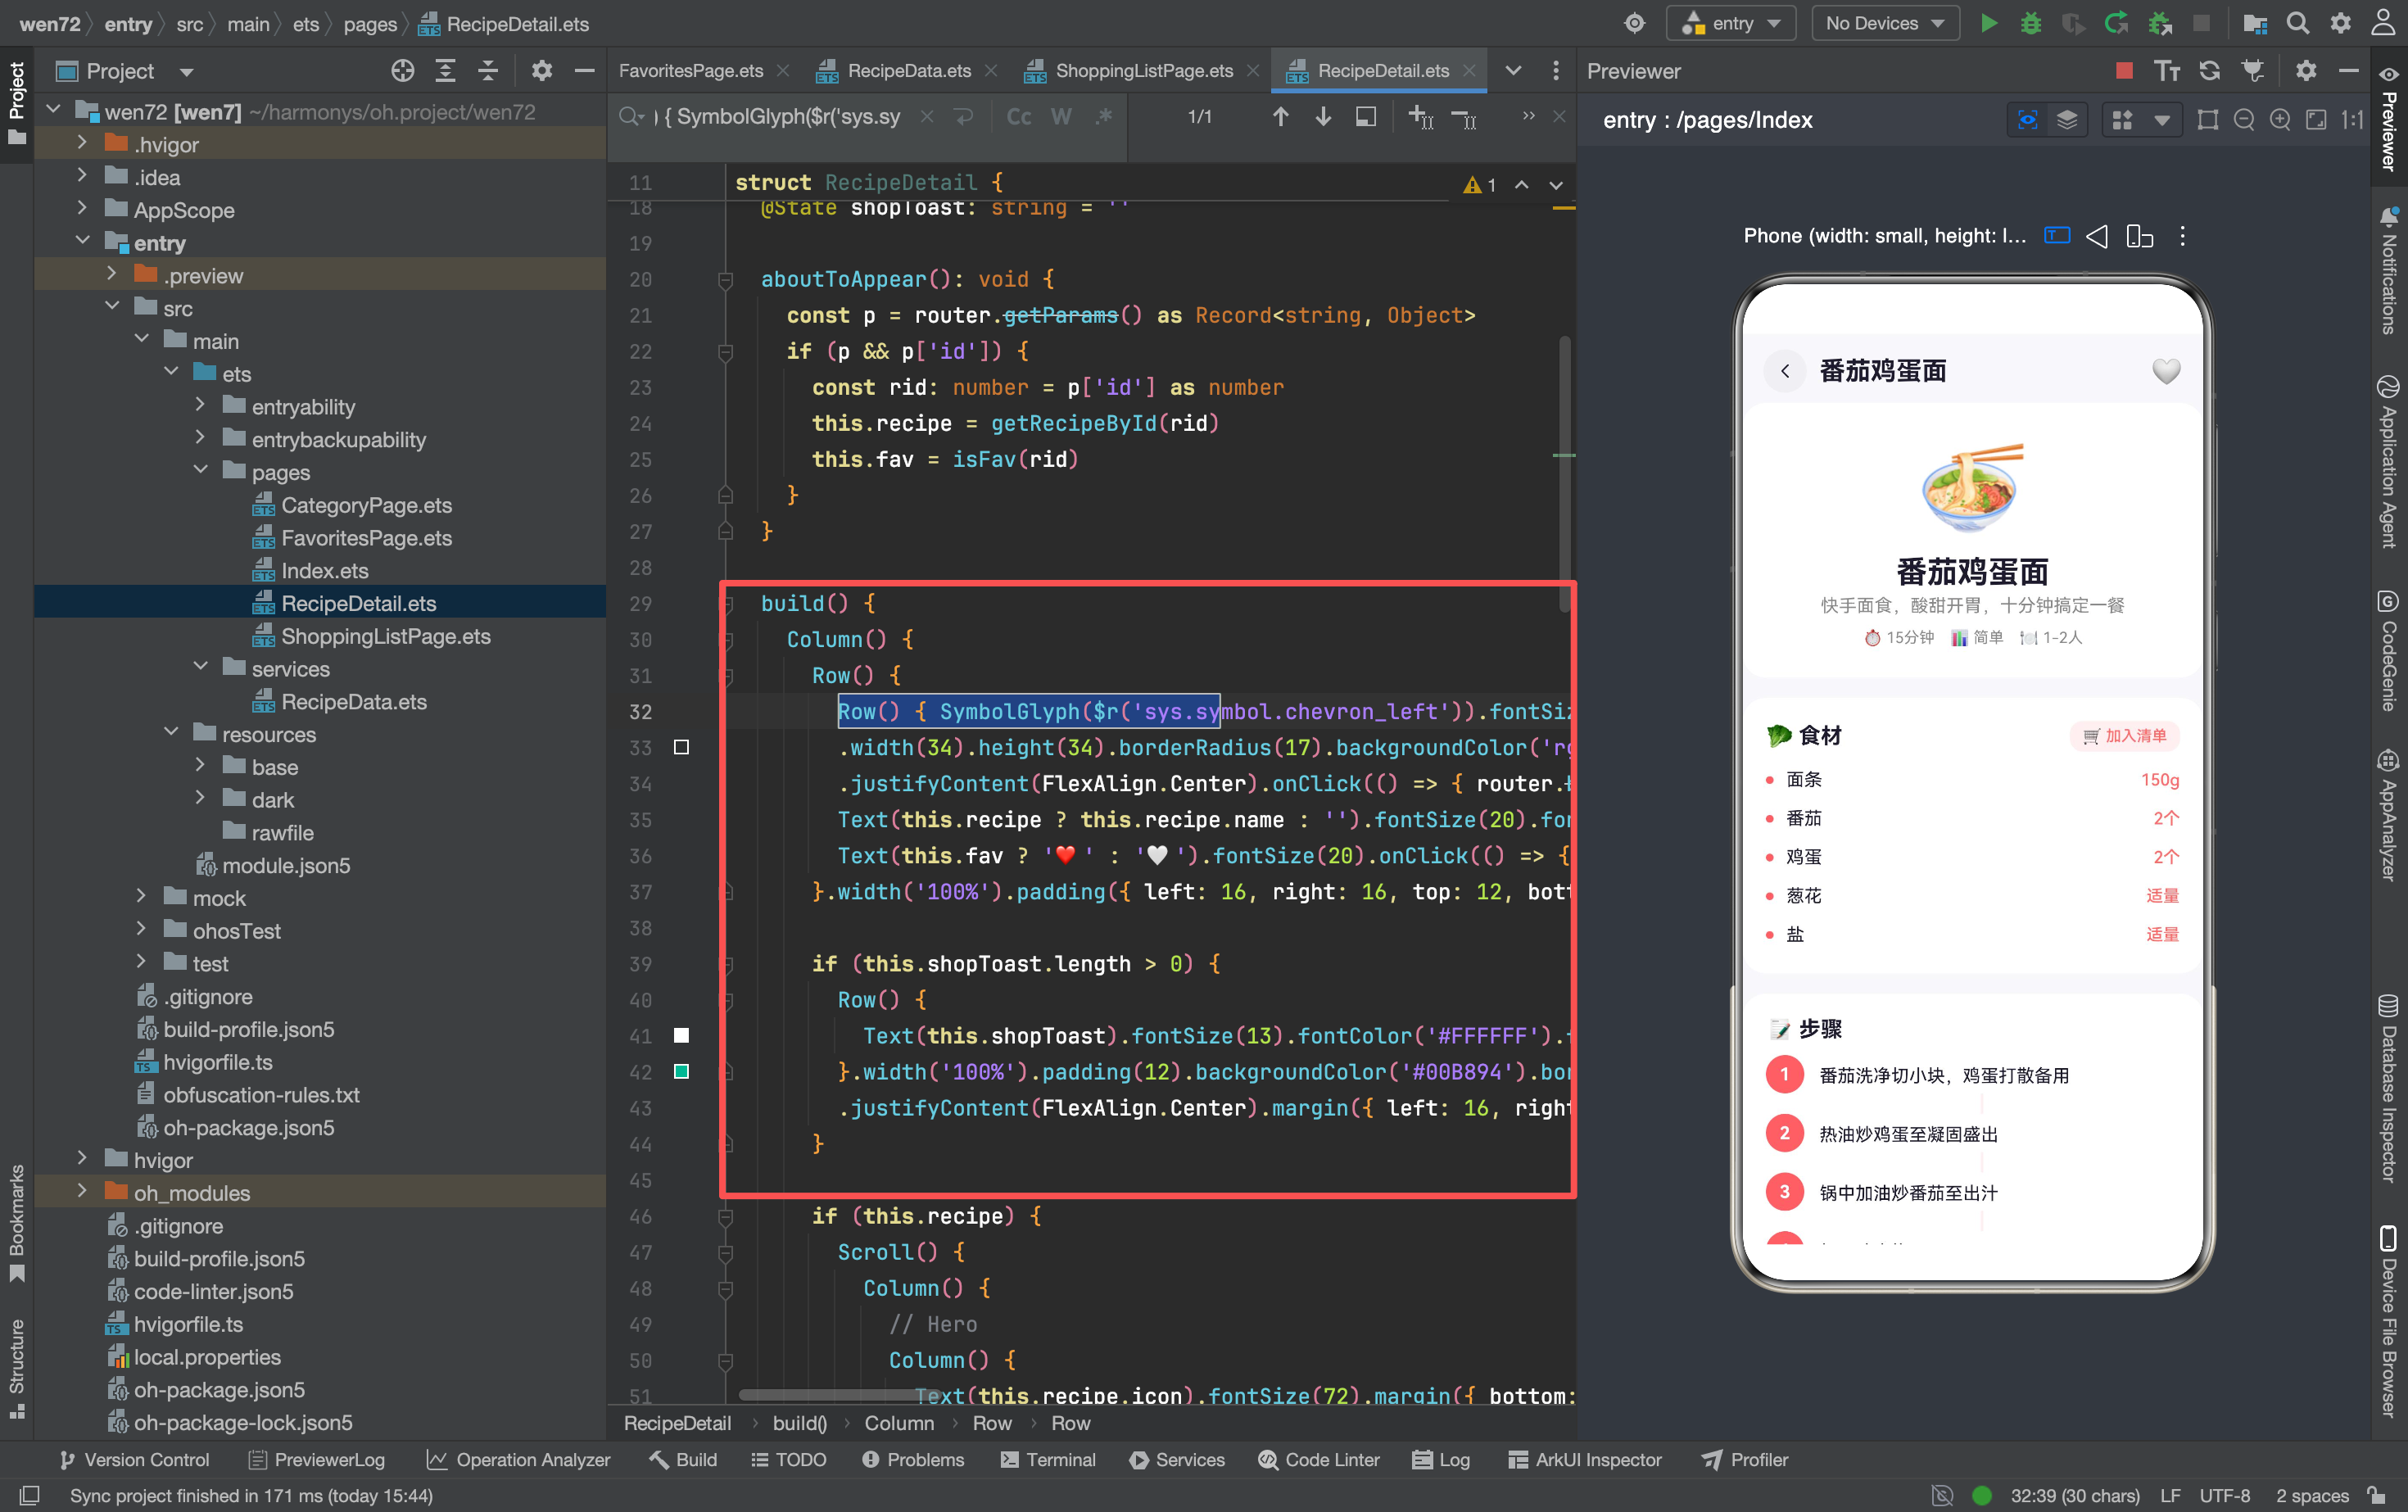Screen dimensions: 2408x1512
Task: Open IDE settings gear in top toolbar
Action: tap(2340, 23)
